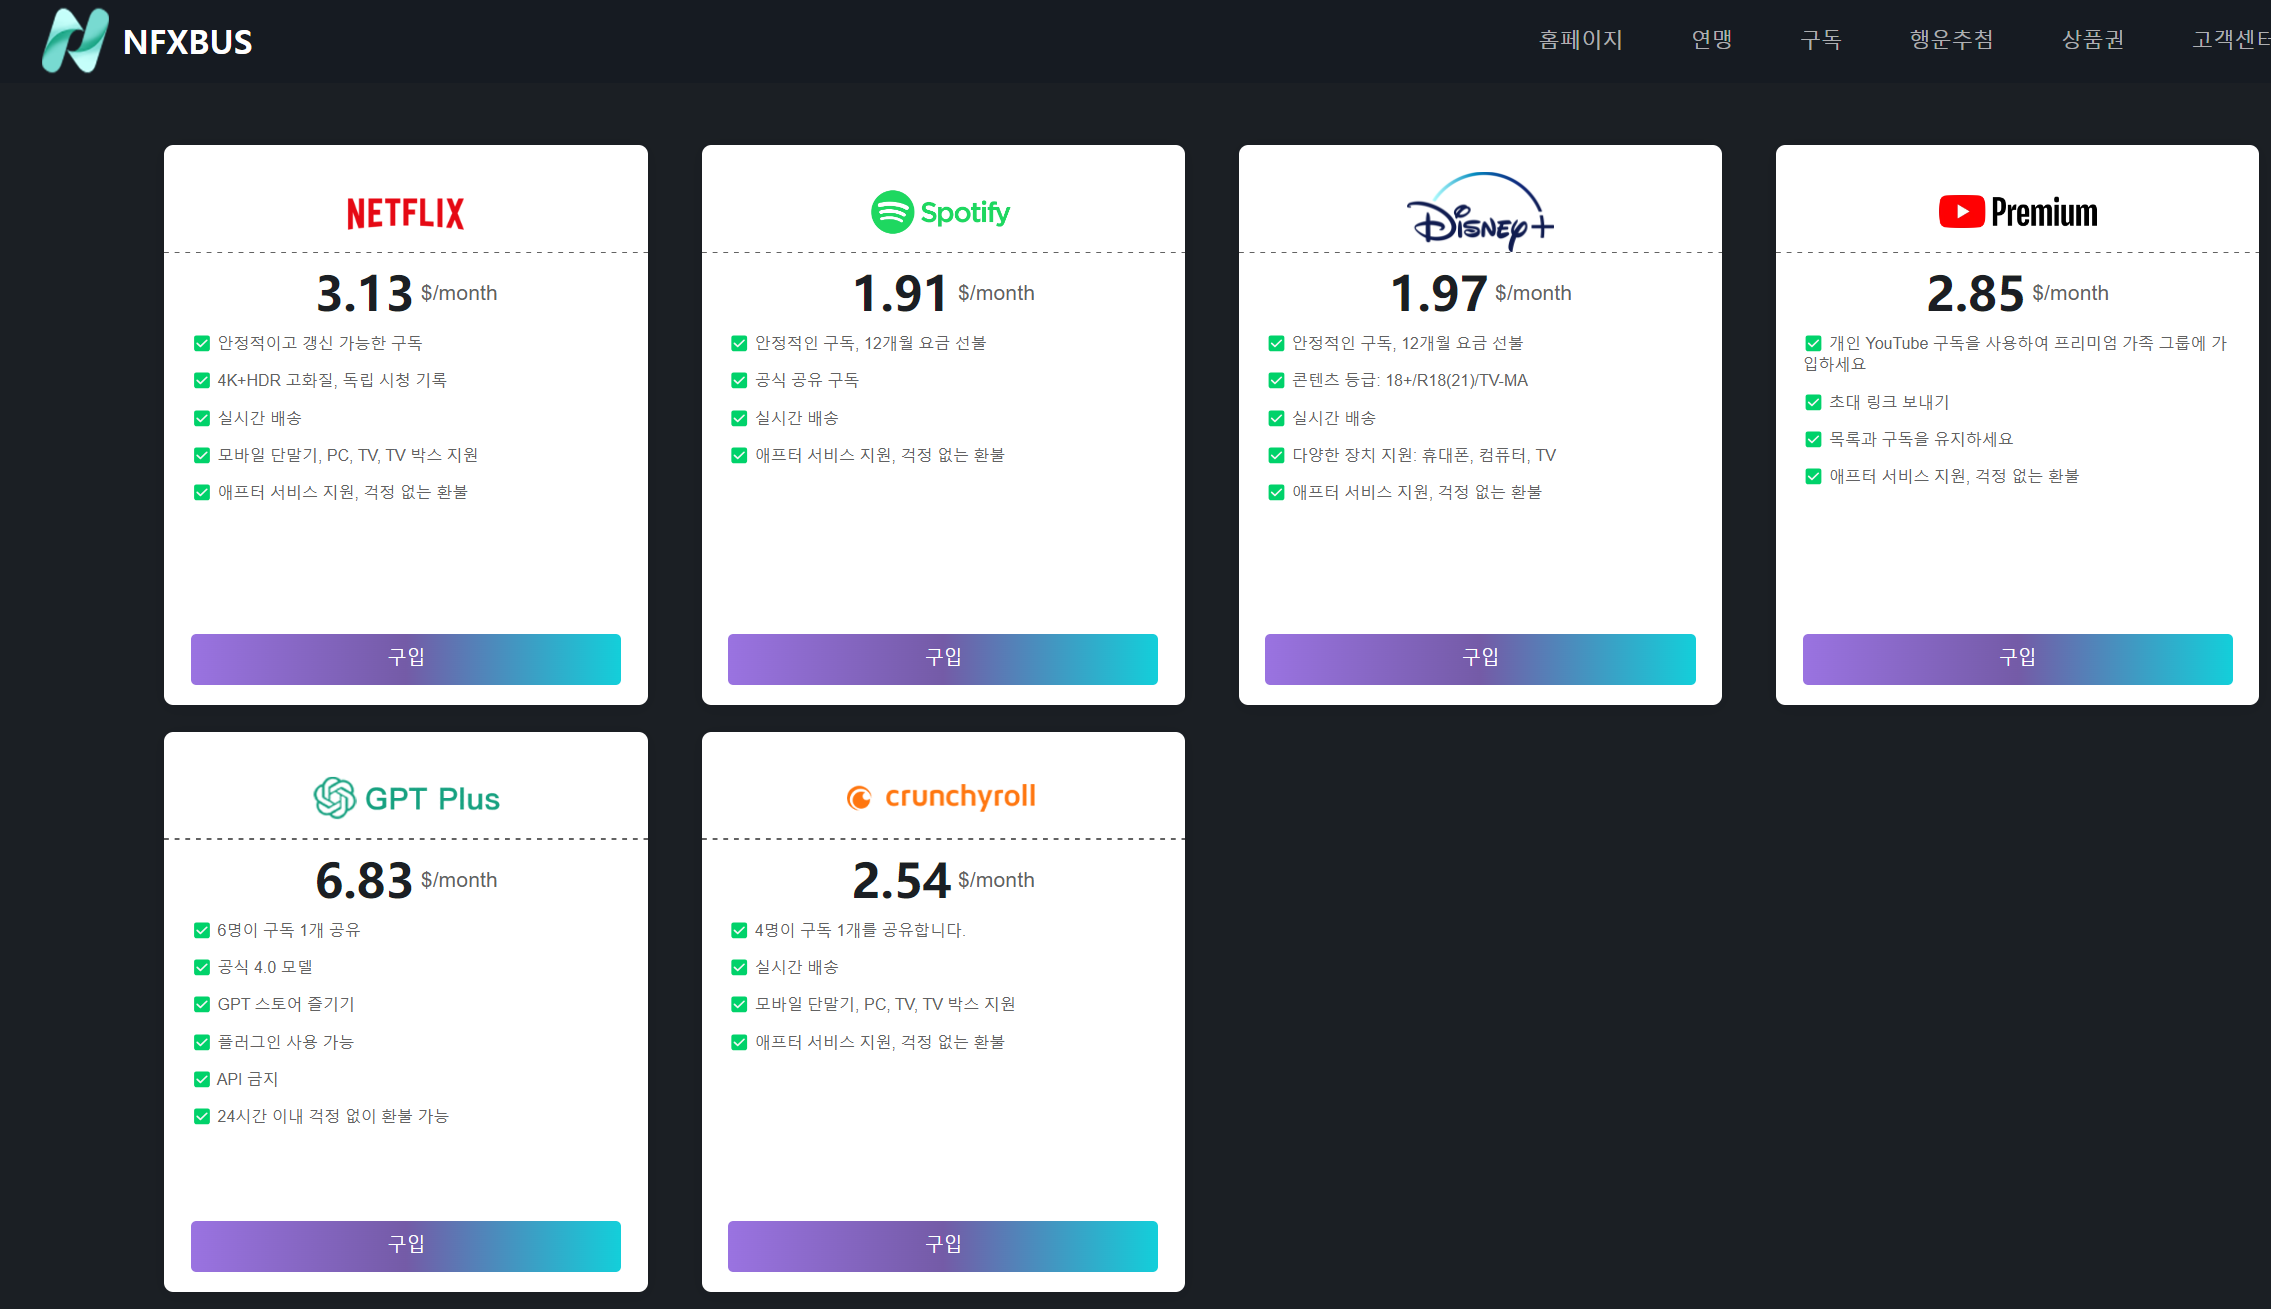The width and height of the screenshot is (2271, 1309).
Task: Click the check icon beside 공식 4.0 모델
Action: (202, 968)
